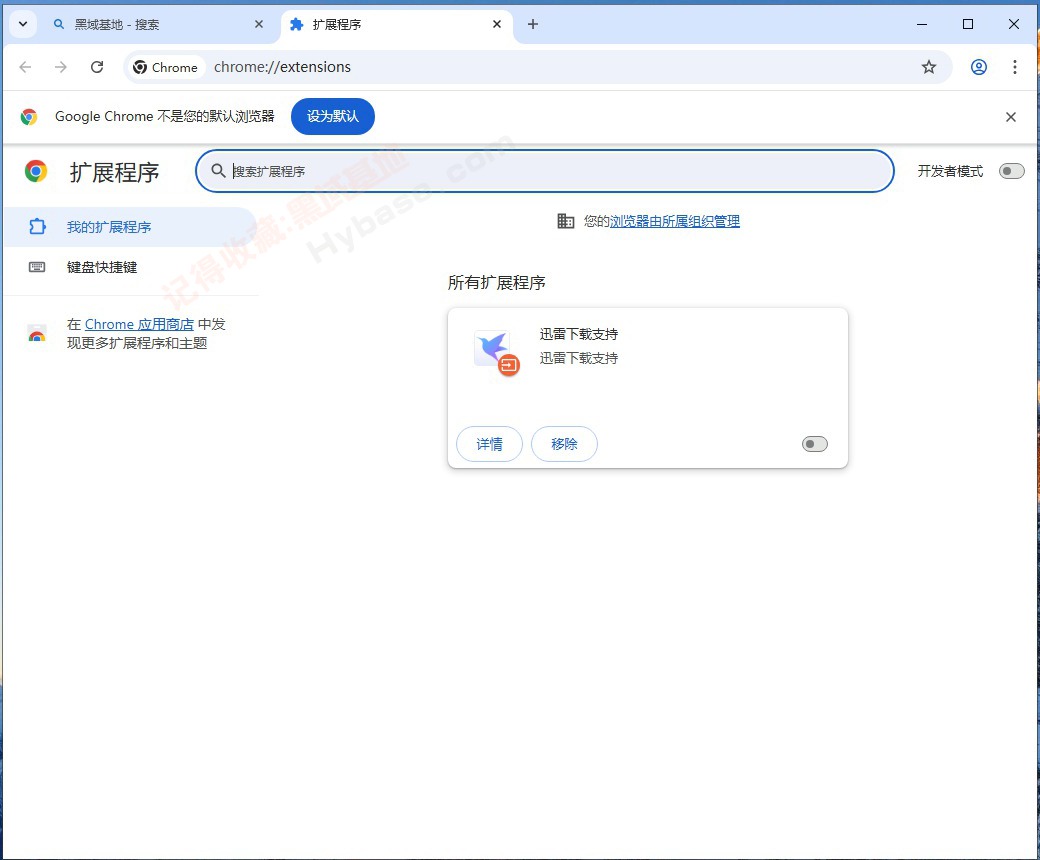Screen dimensions: 1040x860
Task: Click 设为默认 button
Action: tap(333, 116)
